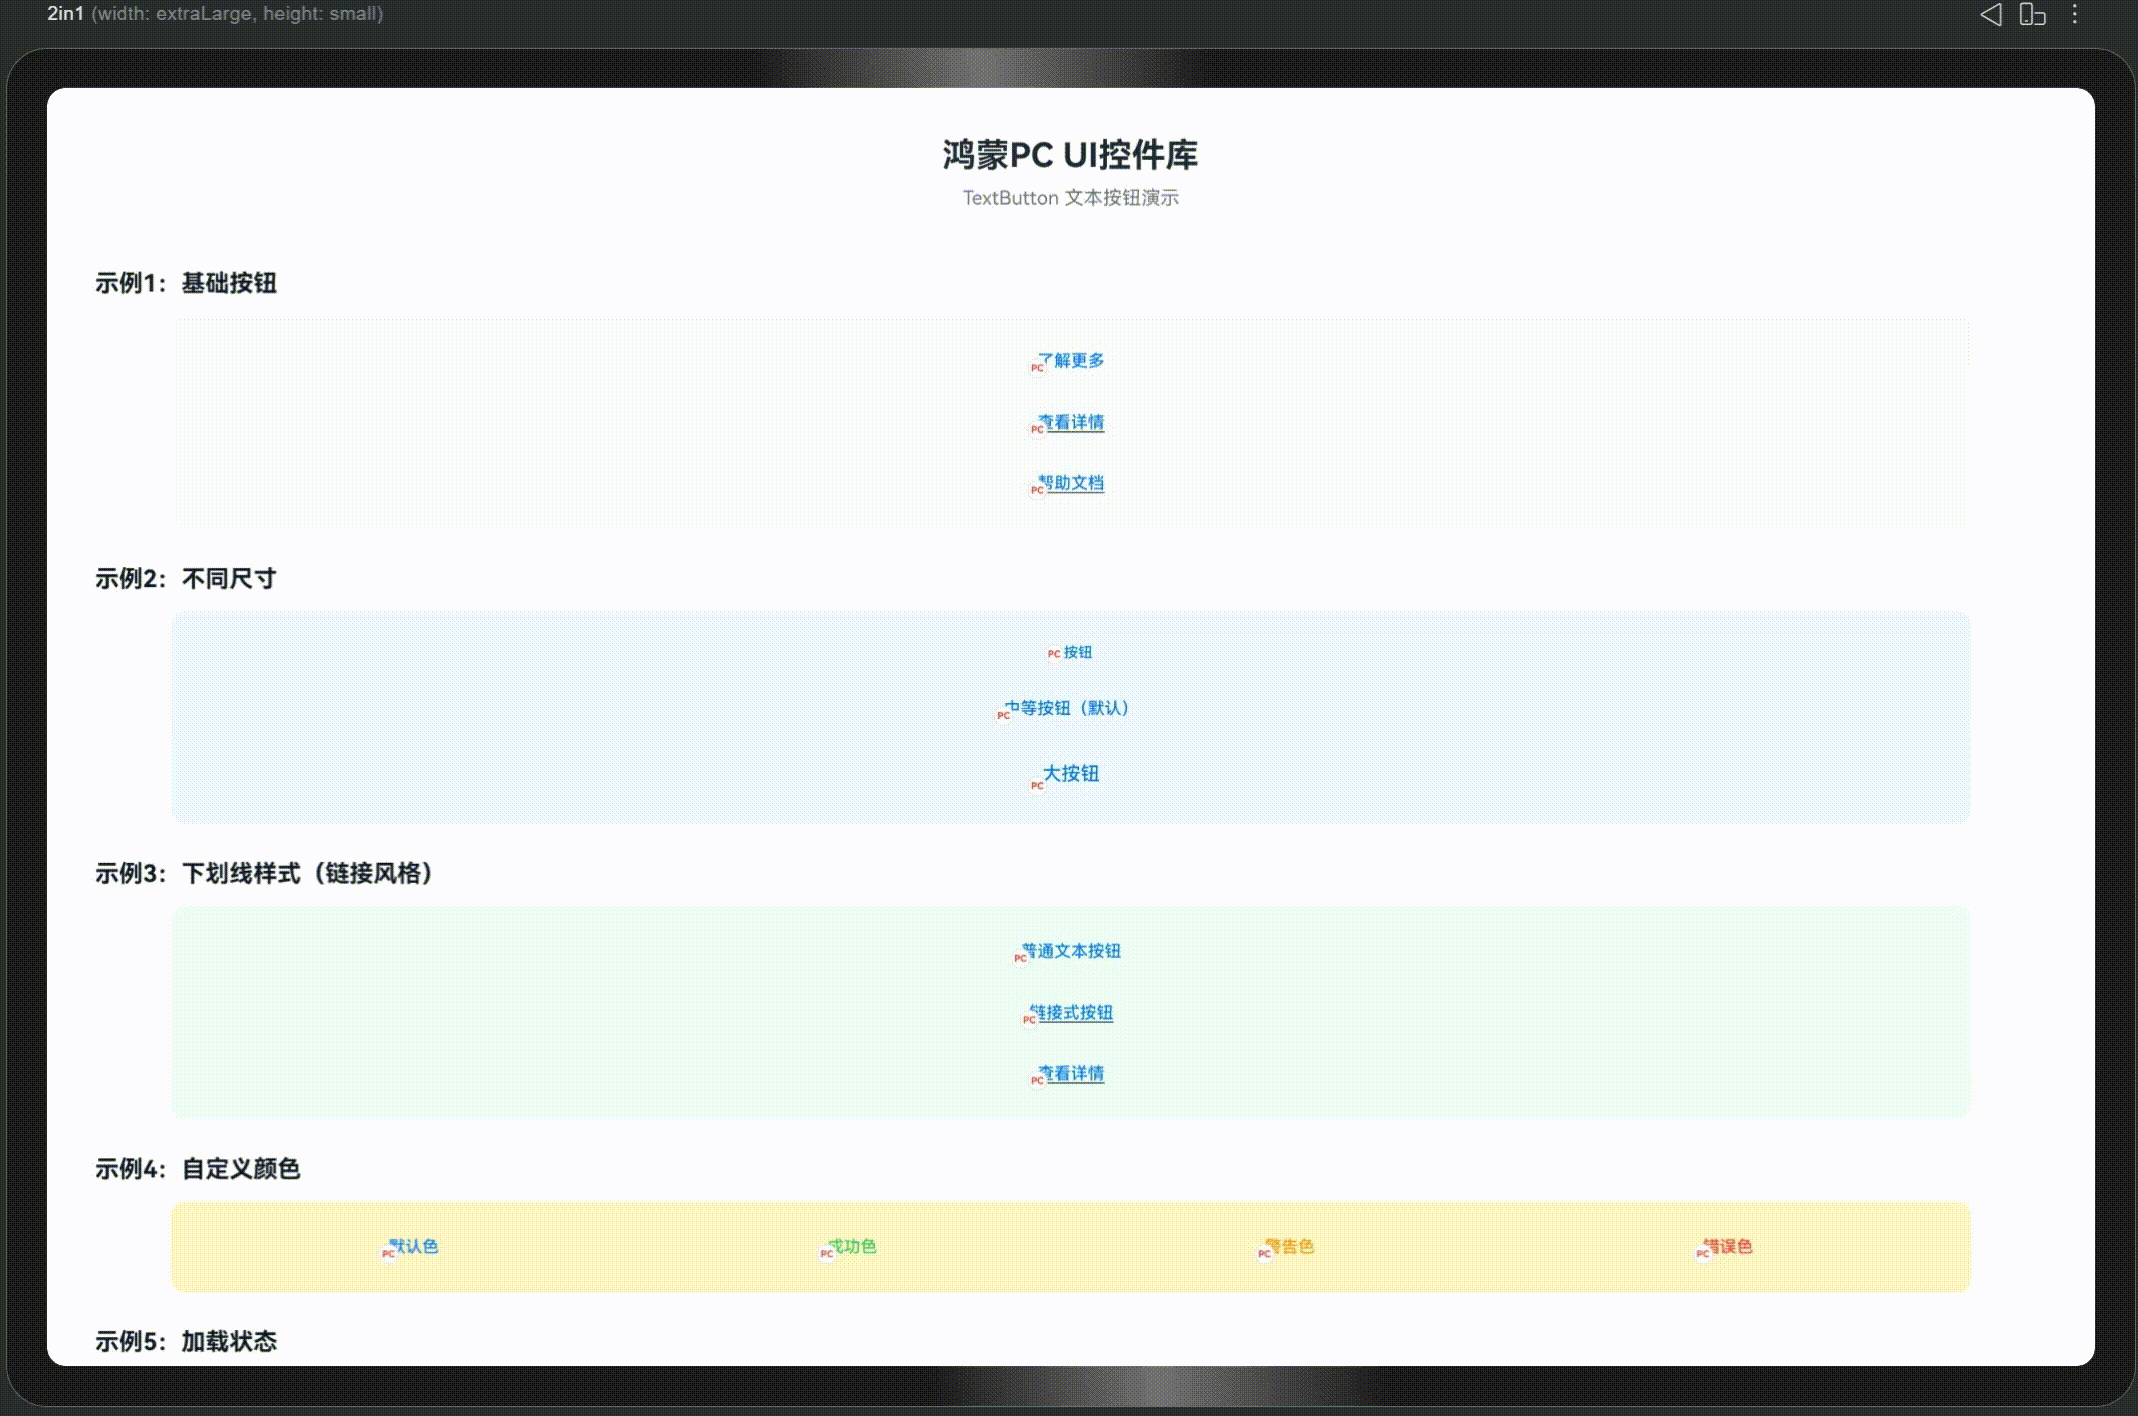Click the PC icon beside 大按钮

tap(1037, 785)
